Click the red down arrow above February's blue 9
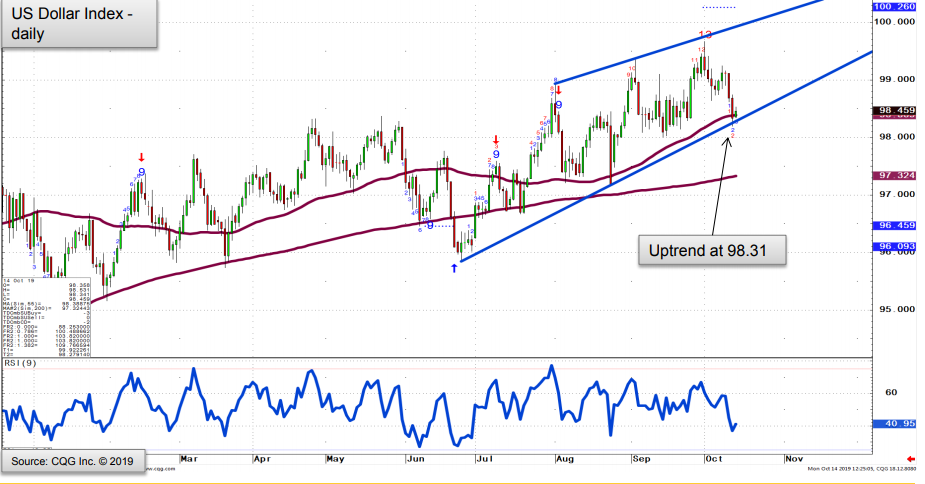The height and width of the screenshot is (484, 925). (x=142, y=157)
